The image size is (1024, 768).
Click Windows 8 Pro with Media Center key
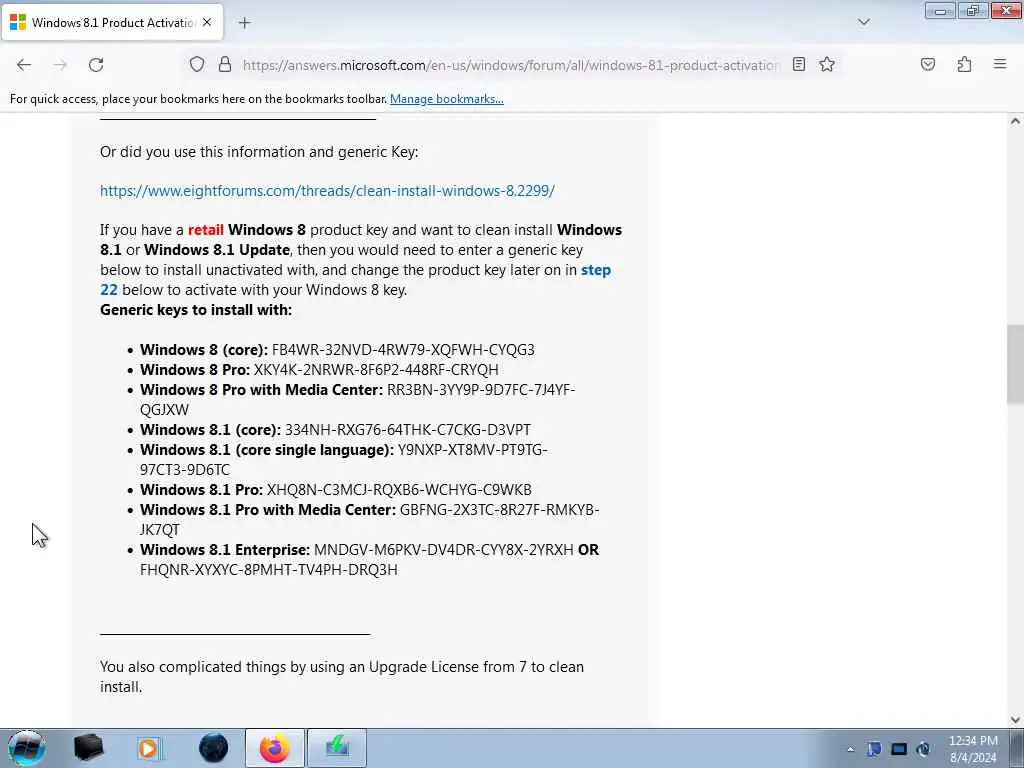pyautogui.click(x=357, y=400)
